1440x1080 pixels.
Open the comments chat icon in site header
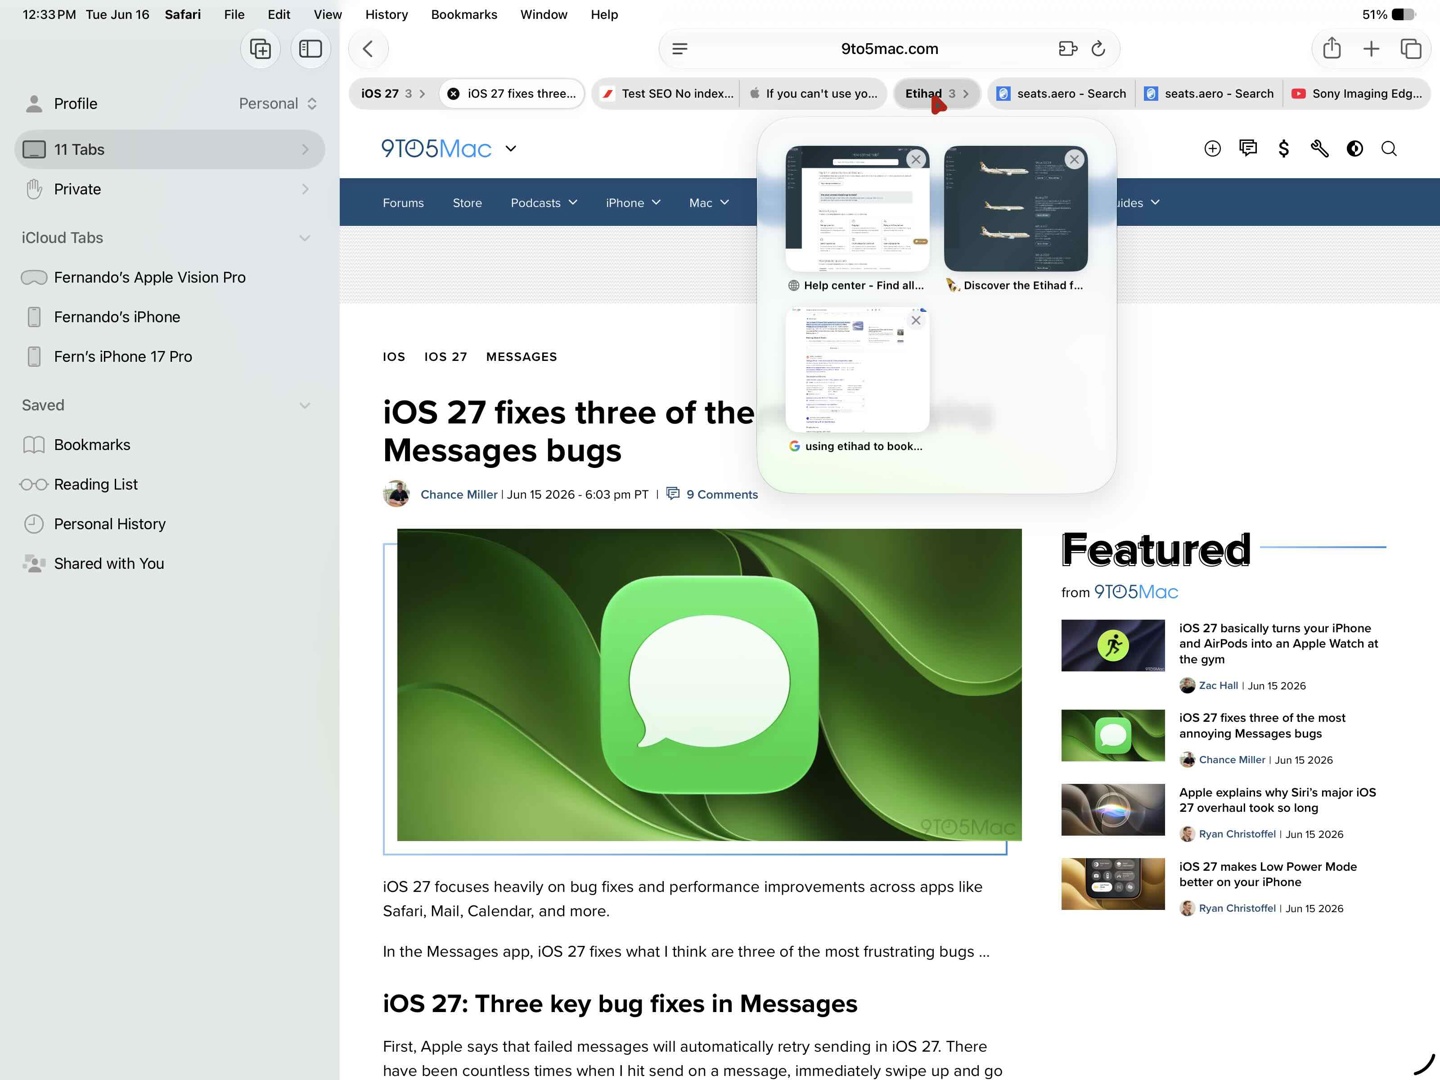(x=1248, y=148)
